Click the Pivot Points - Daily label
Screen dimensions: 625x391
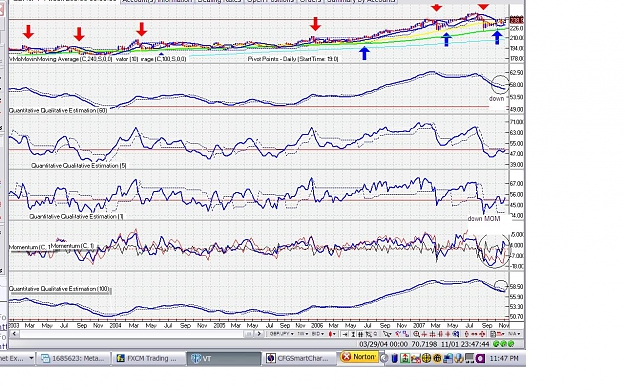pos(293,59)
